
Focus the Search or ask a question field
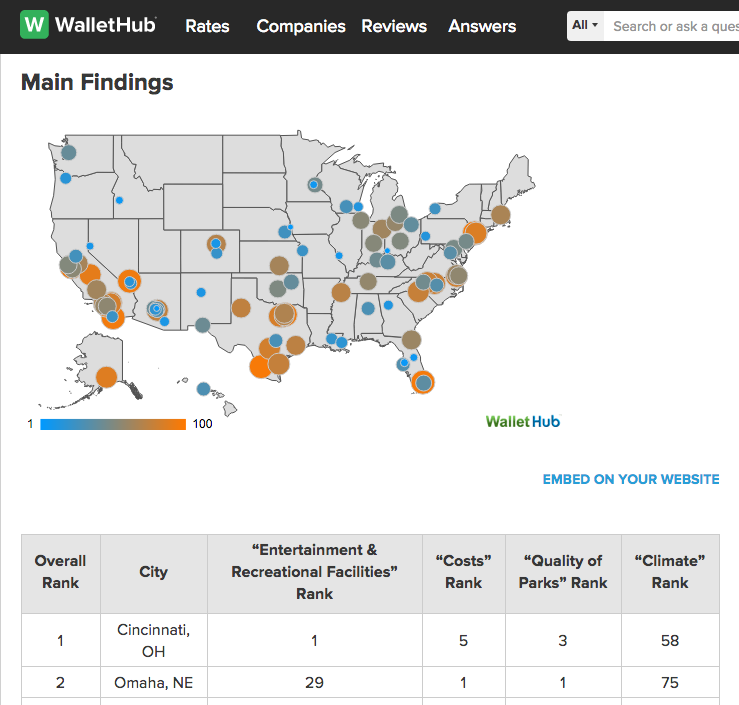(x=672, y=26)
